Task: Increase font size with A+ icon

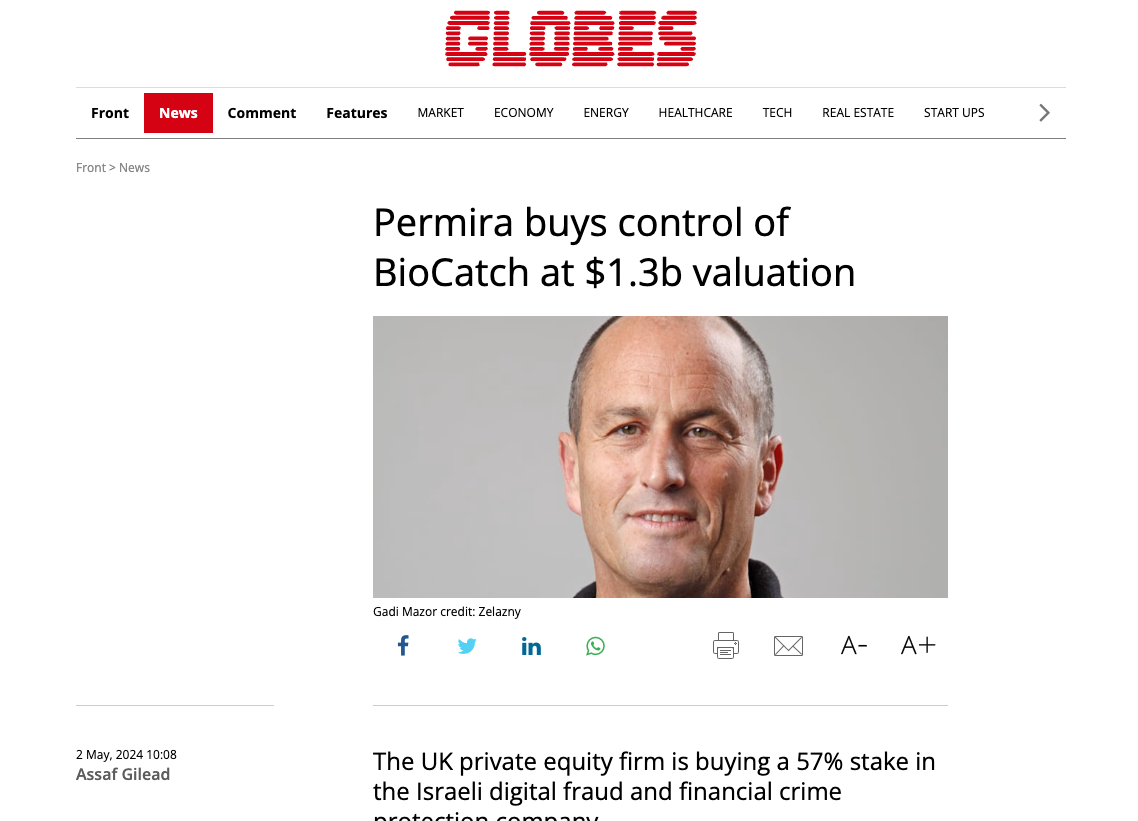Action: [x=918, y=646]
